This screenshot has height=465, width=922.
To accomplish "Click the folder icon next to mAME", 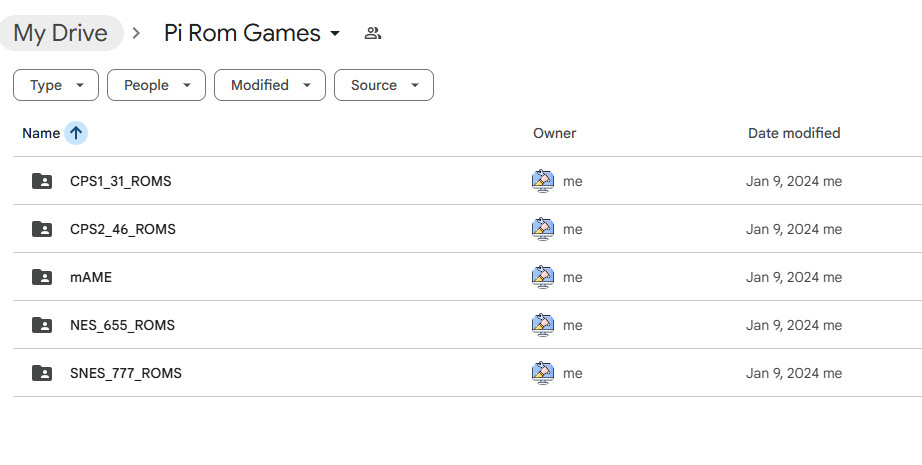I will (x=42, y=277).
